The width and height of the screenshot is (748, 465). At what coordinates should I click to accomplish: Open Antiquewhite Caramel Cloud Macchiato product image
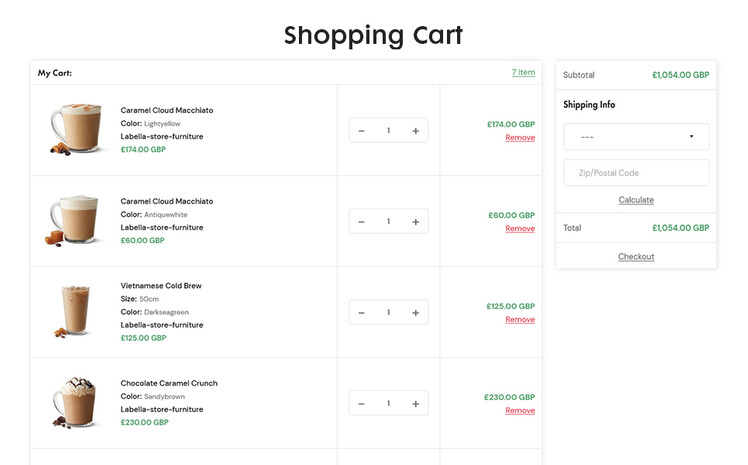(x=75, y=220)
